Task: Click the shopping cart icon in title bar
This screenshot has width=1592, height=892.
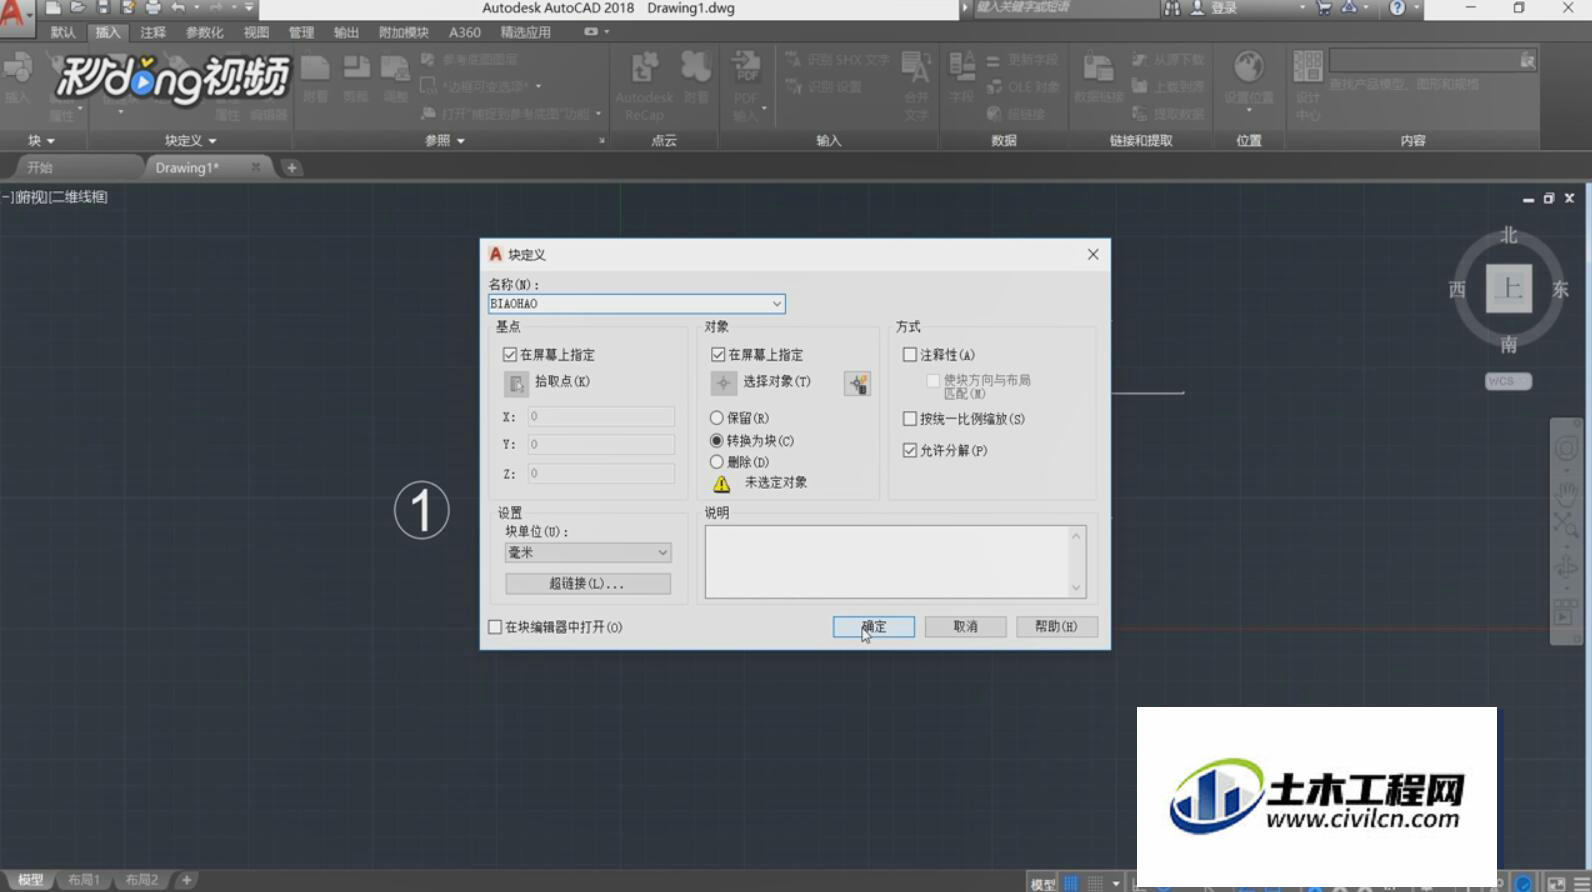Action: [x=1323, y=8]
